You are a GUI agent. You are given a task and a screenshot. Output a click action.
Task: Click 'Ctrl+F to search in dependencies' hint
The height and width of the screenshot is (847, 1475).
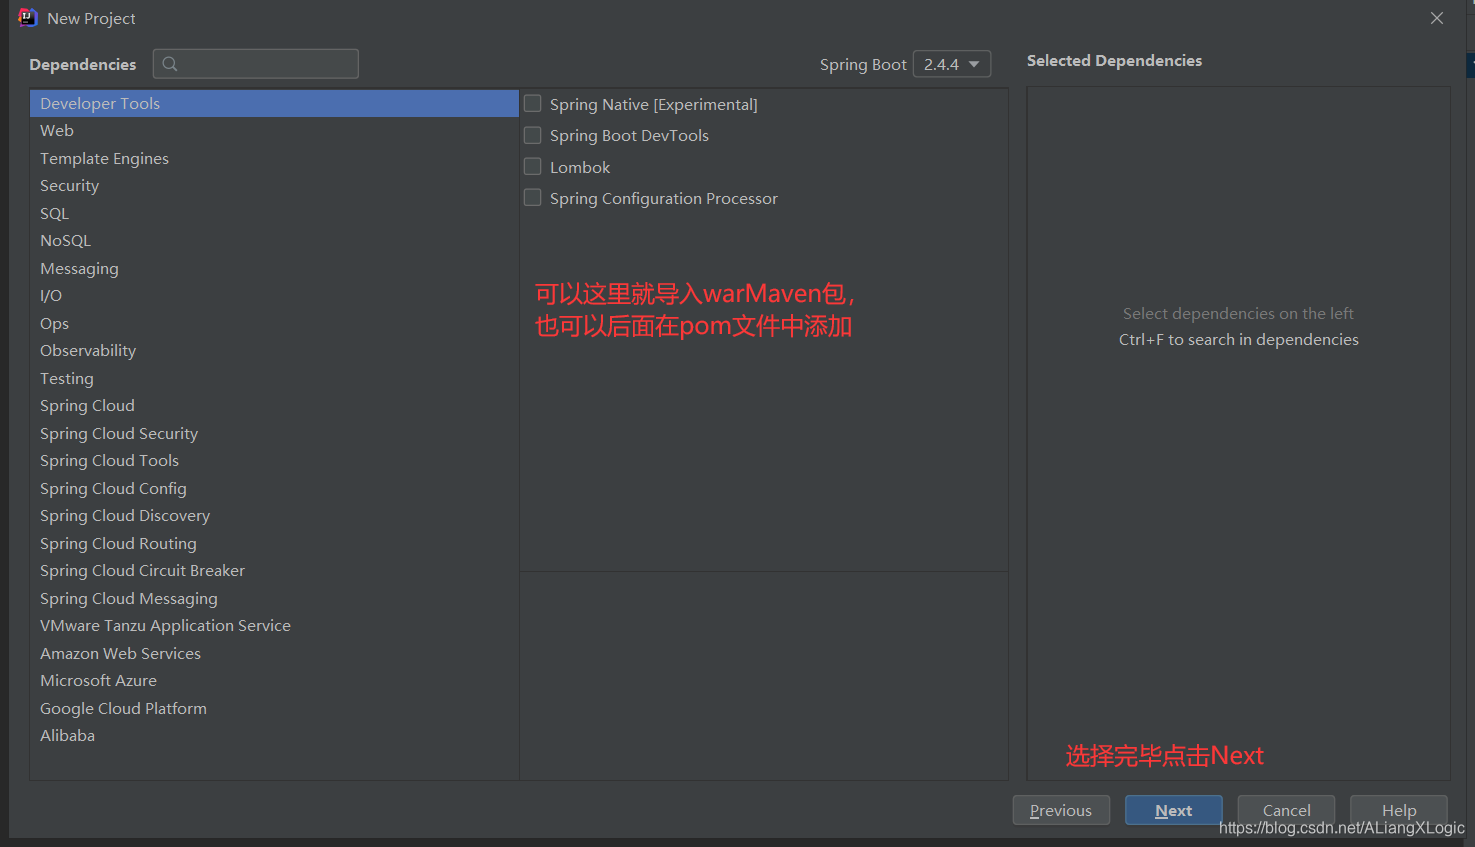click(1239, 340)
